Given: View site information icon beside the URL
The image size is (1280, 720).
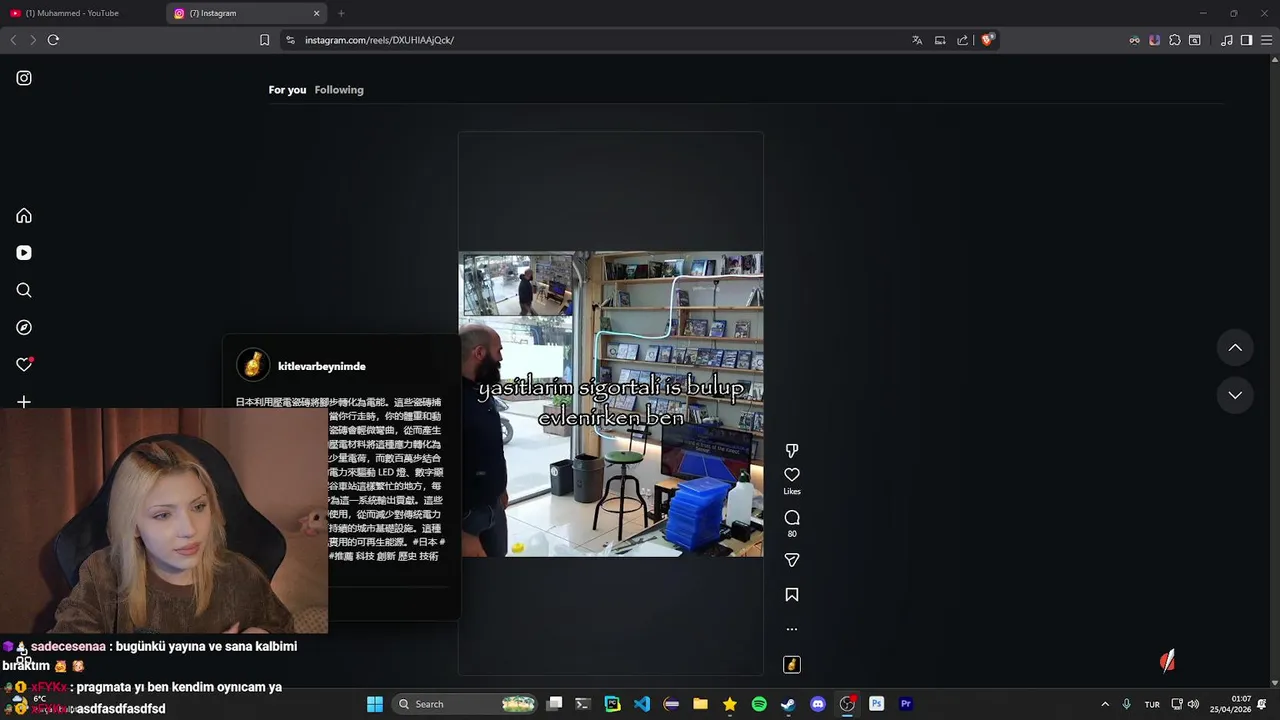Looking at the screenshot, I should coord(290,40).
